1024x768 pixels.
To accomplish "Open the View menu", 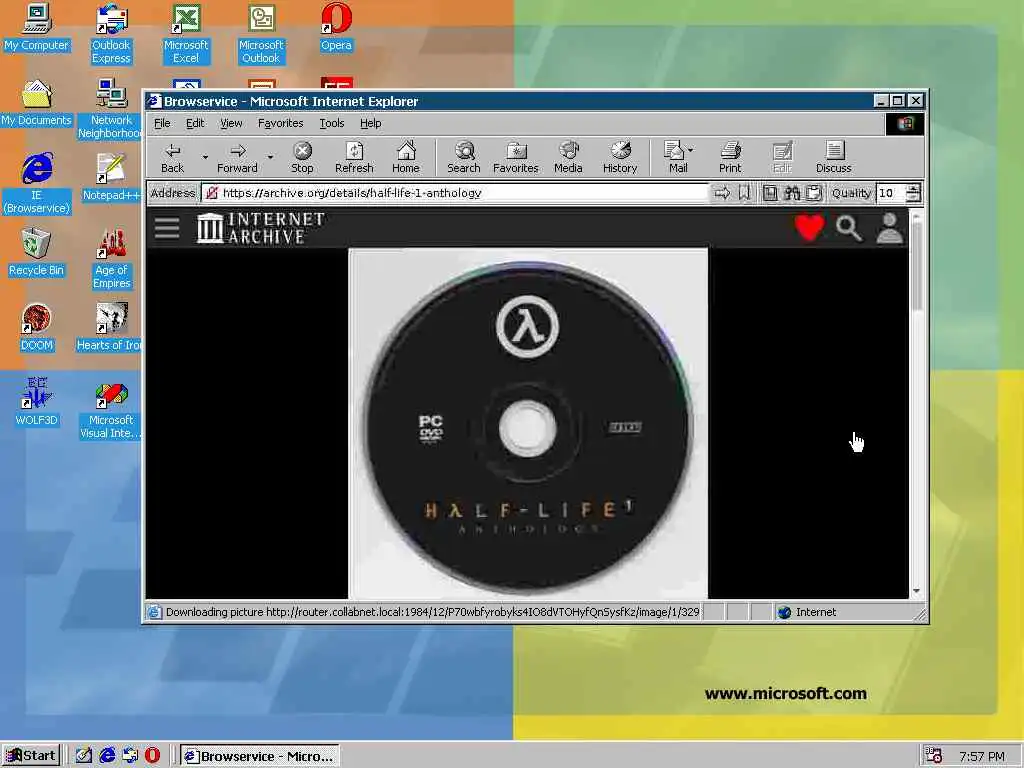I will point(231,123).
